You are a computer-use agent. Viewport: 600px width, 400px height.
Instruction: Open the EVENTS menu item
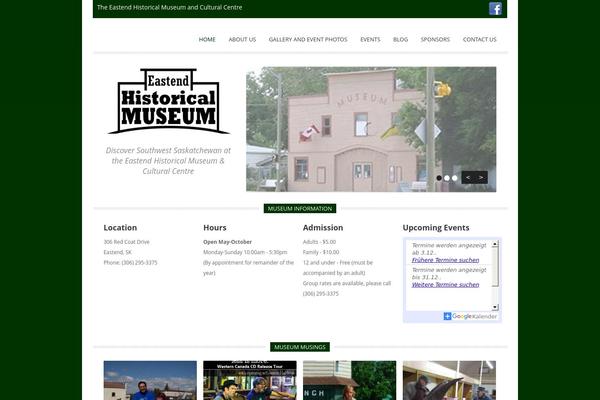click(370, 39)
